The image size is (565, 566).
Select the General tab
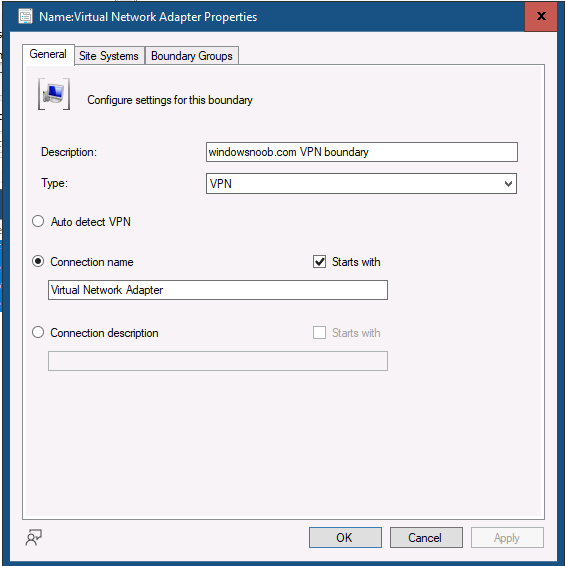(48, 55)
